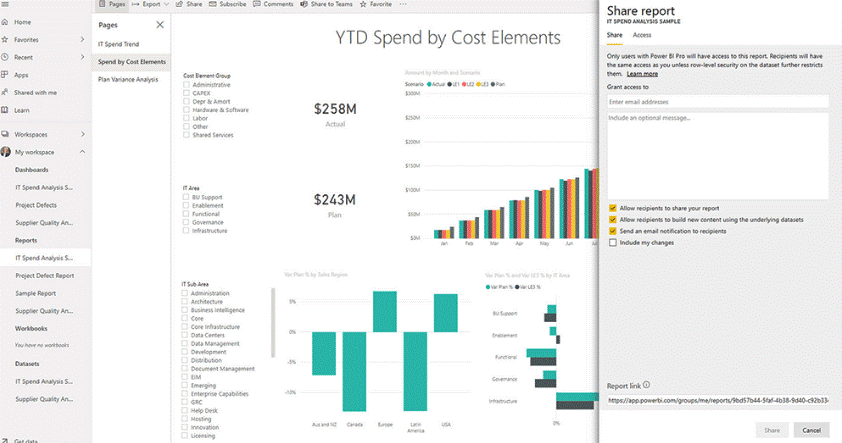
Task: Uncheck Send an email notification to recipients
Action: [x=613, y=231]
